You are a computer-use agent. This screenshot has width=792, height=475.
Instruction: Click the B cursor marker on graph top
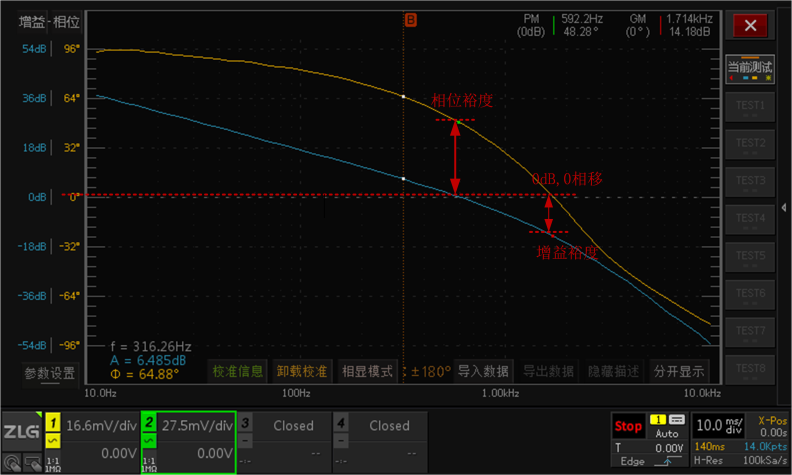click(x=409, y=18)
